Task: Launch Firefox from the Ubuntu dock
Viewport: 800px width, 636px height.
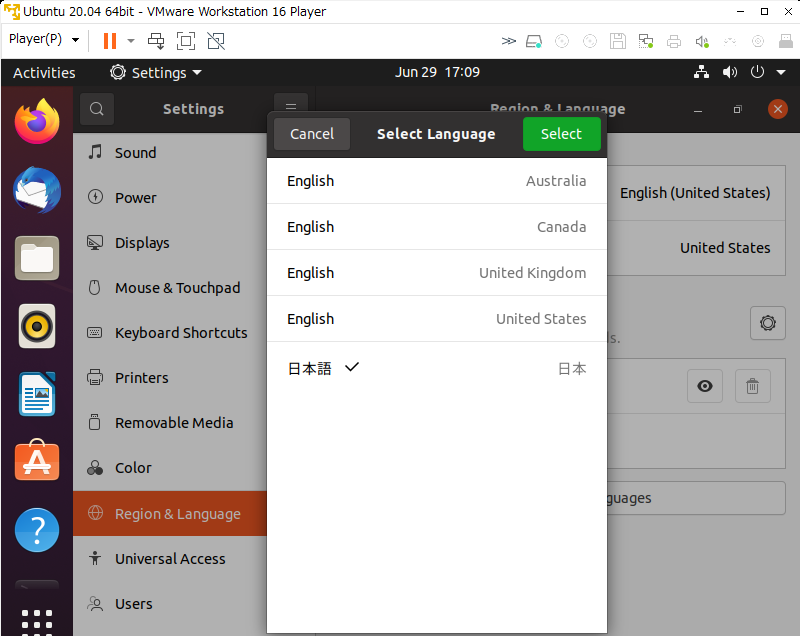Action: (x=37, y=122)
